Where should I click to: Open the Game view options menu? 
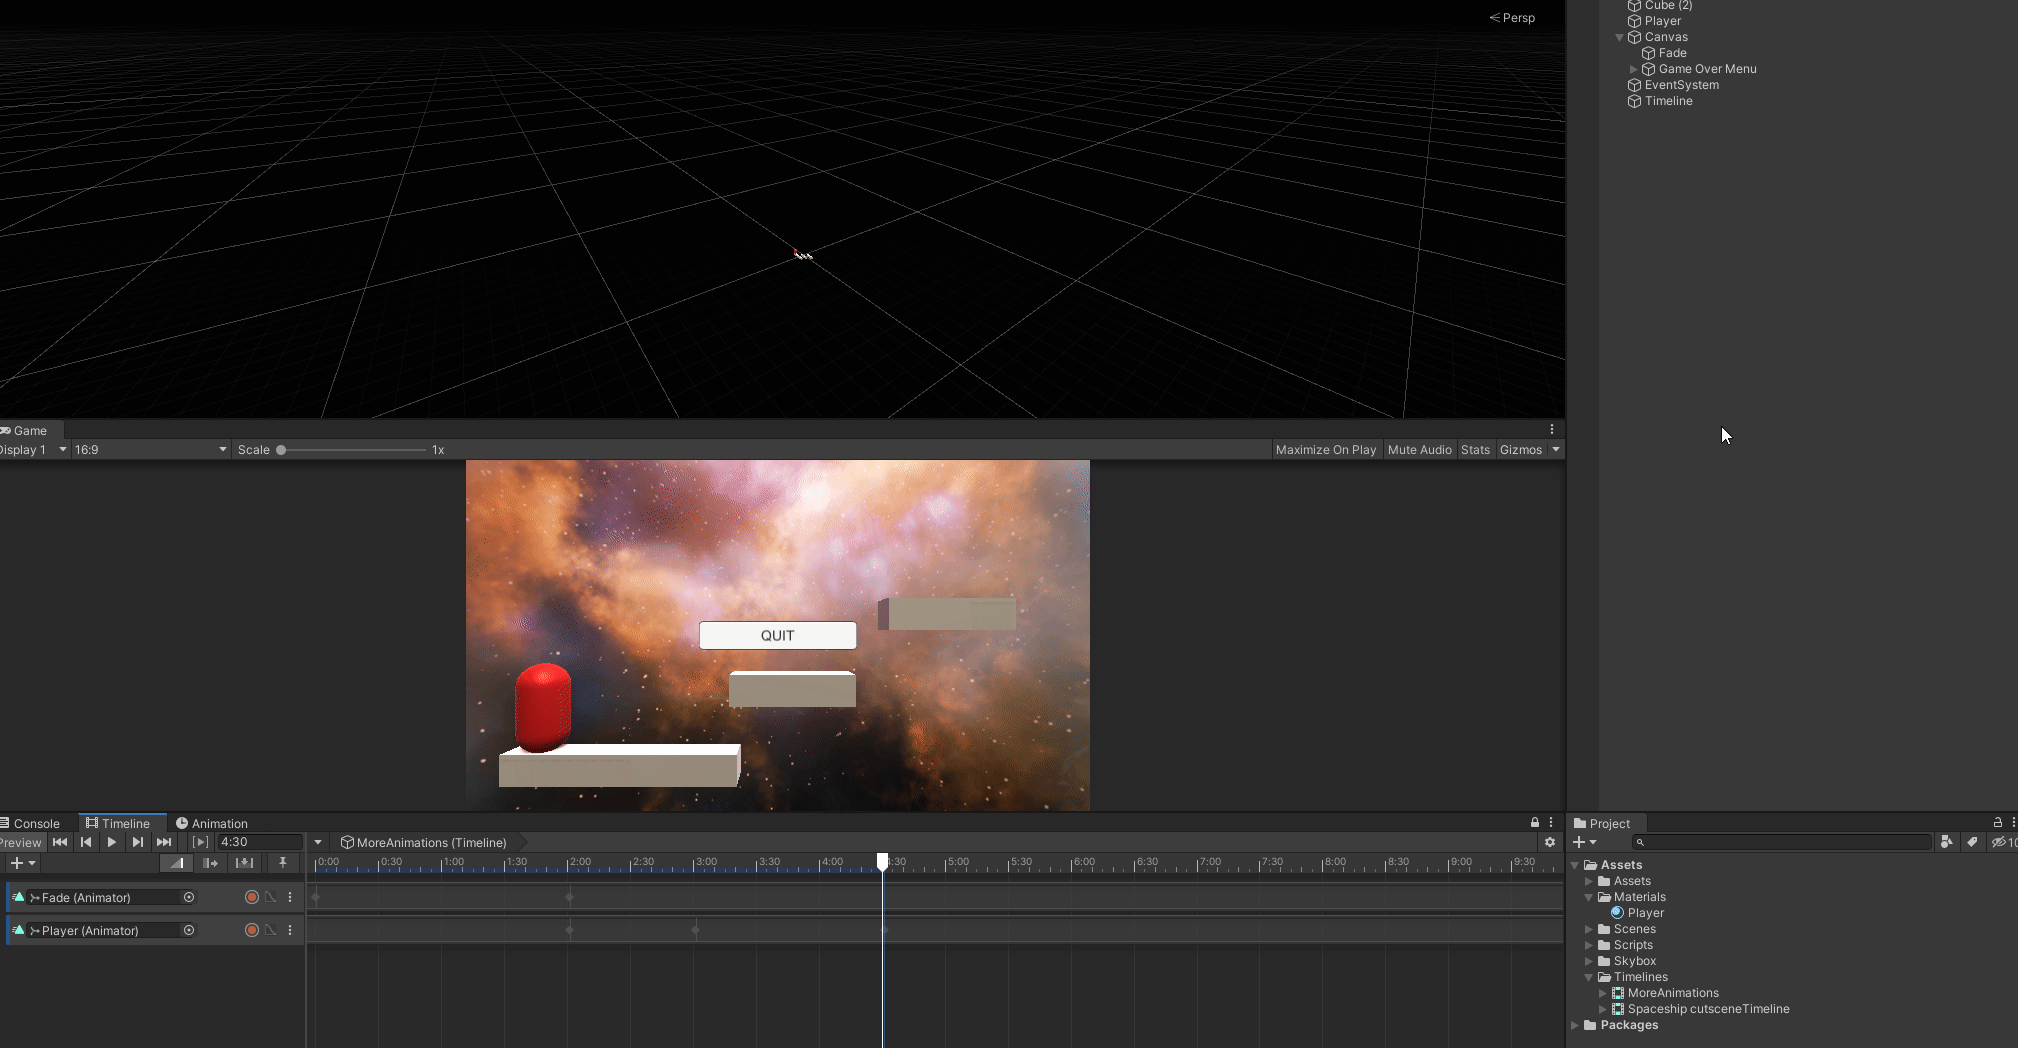1552,430
